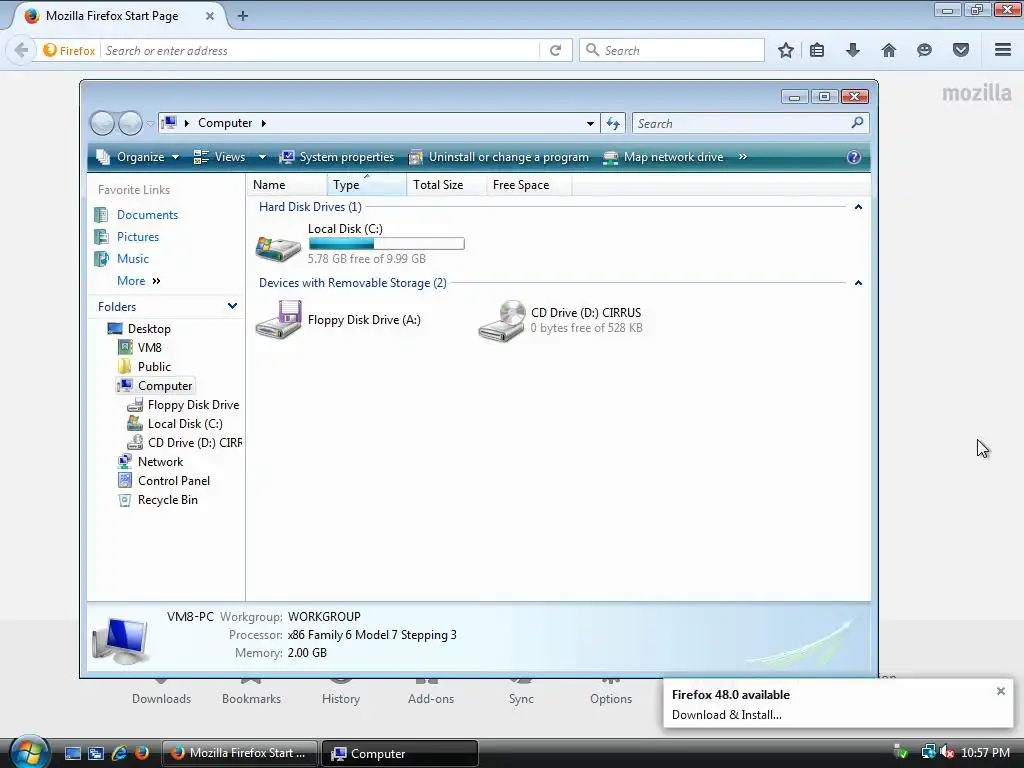
Task: Open the Firefox hamburger menu
Action: (1003, 50)
